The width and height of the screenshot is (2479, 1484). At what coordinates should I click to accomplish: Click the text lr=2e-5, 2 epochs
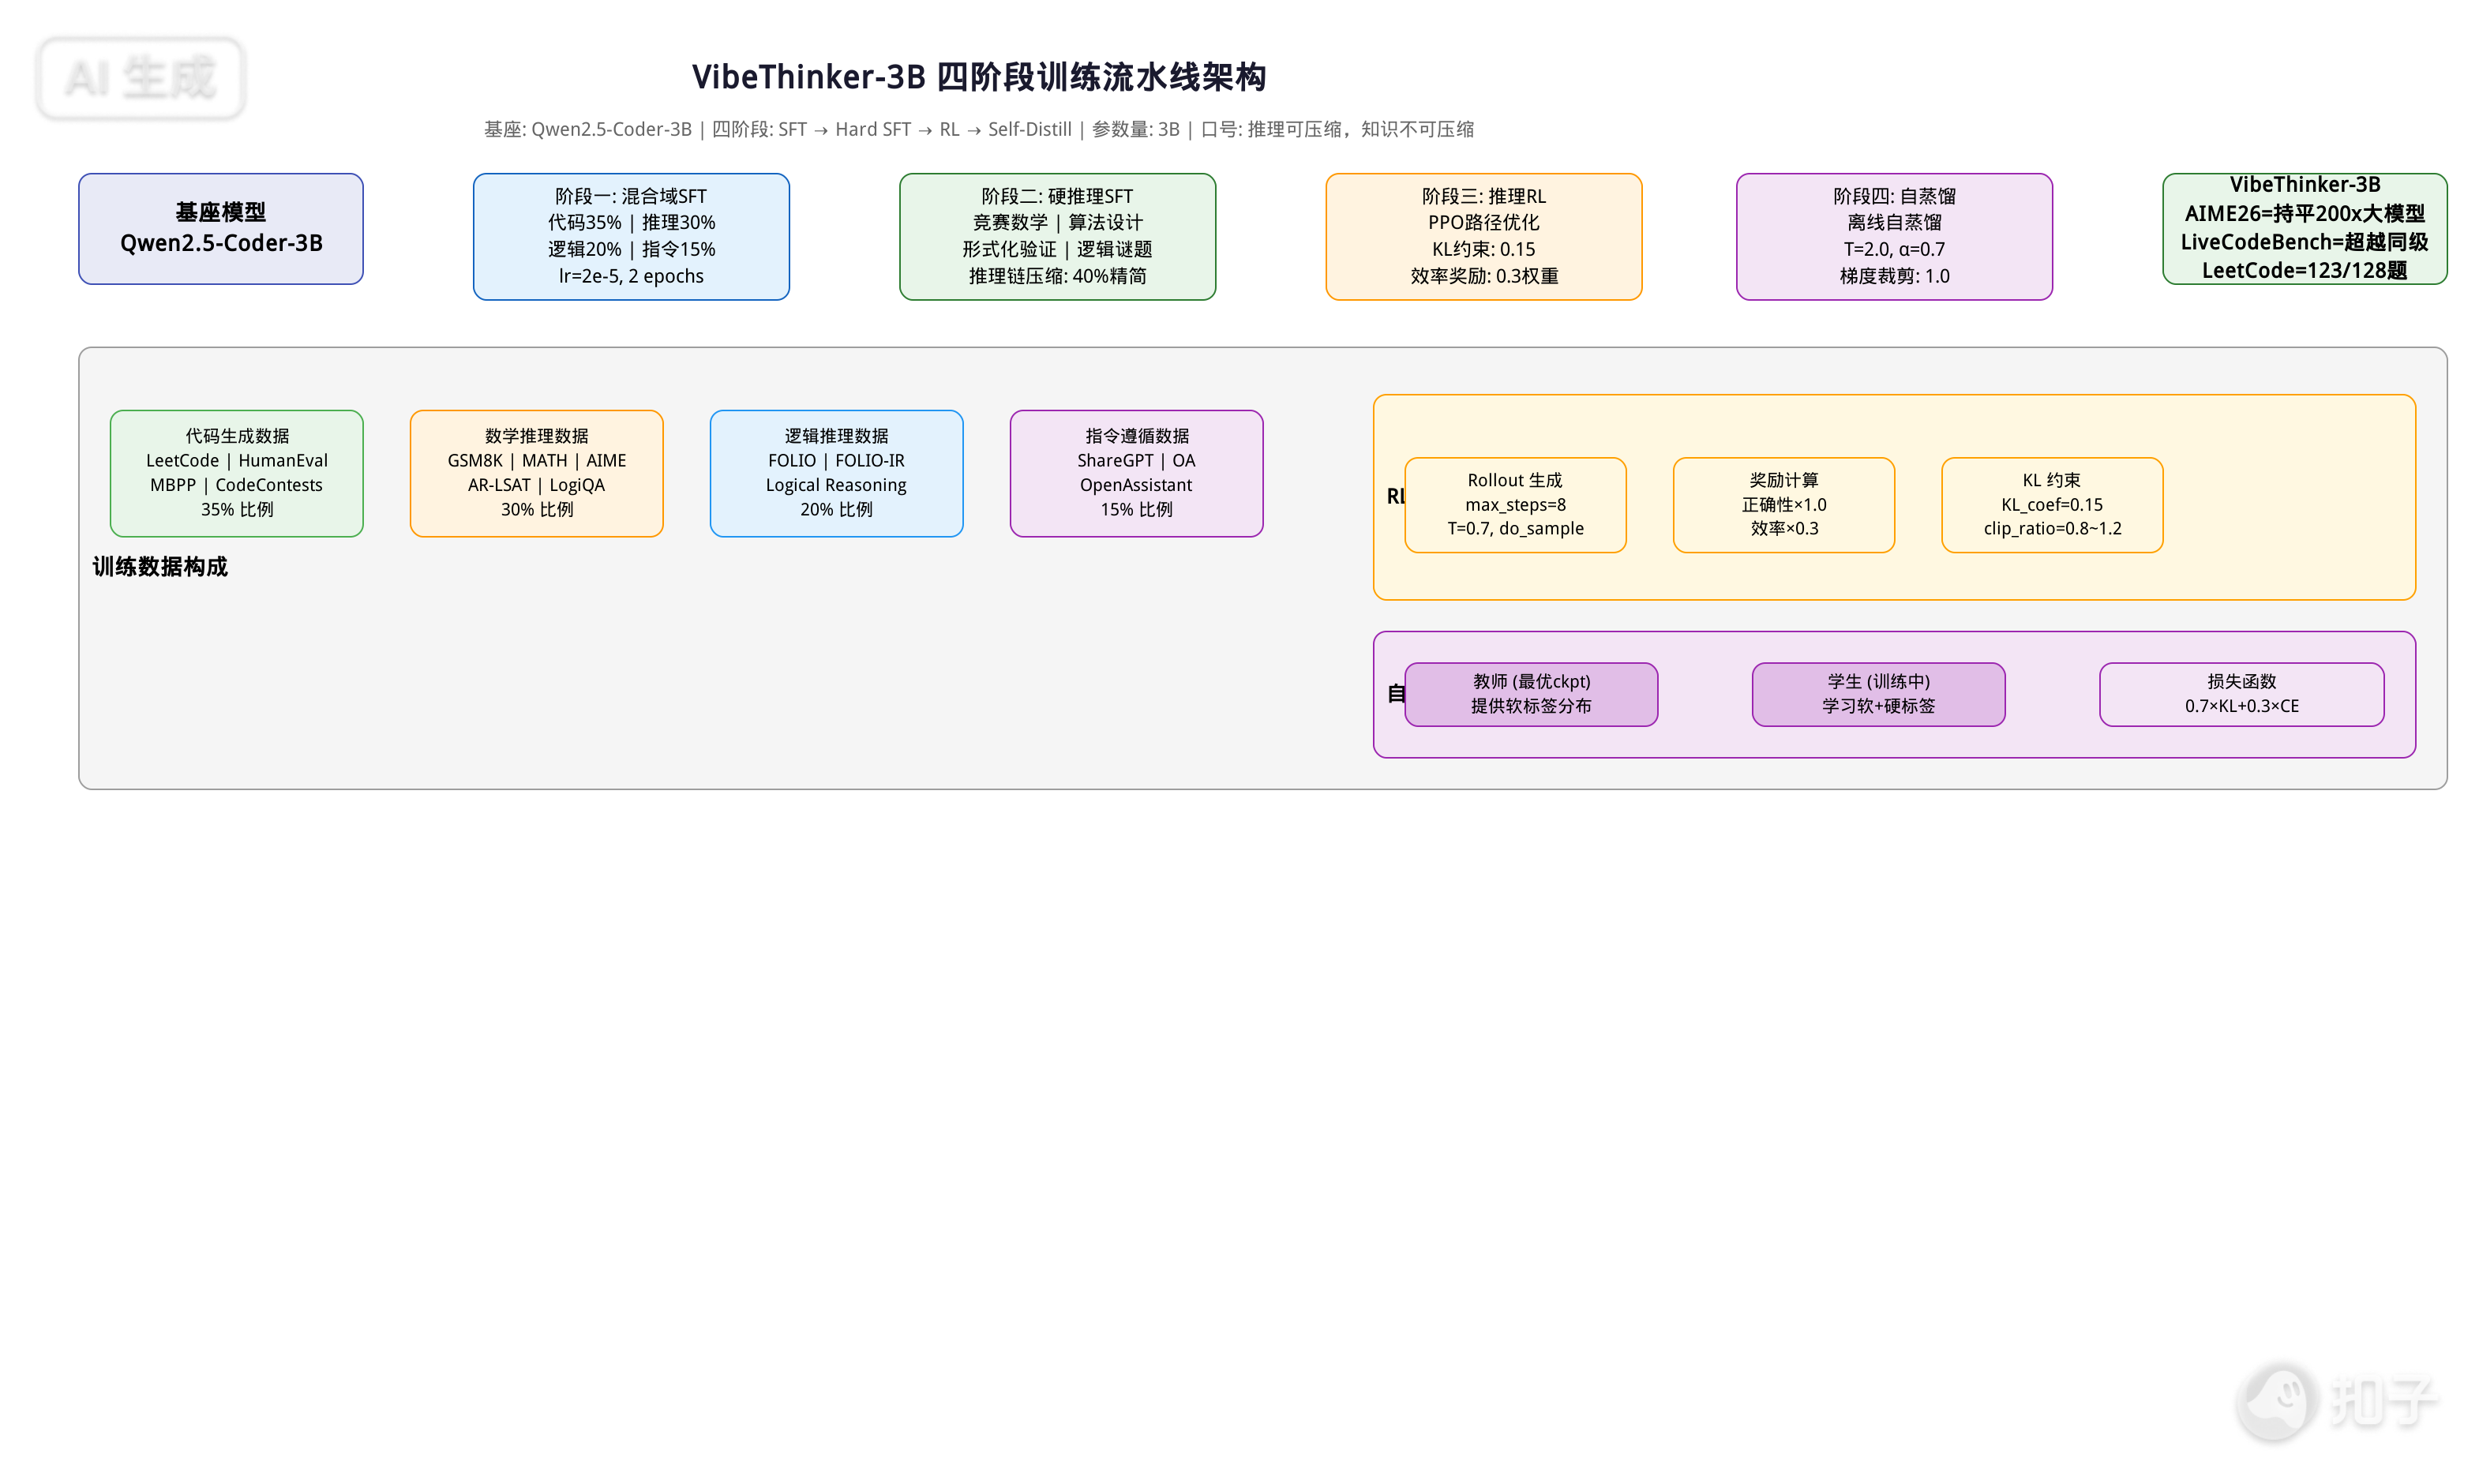(631, 276)
